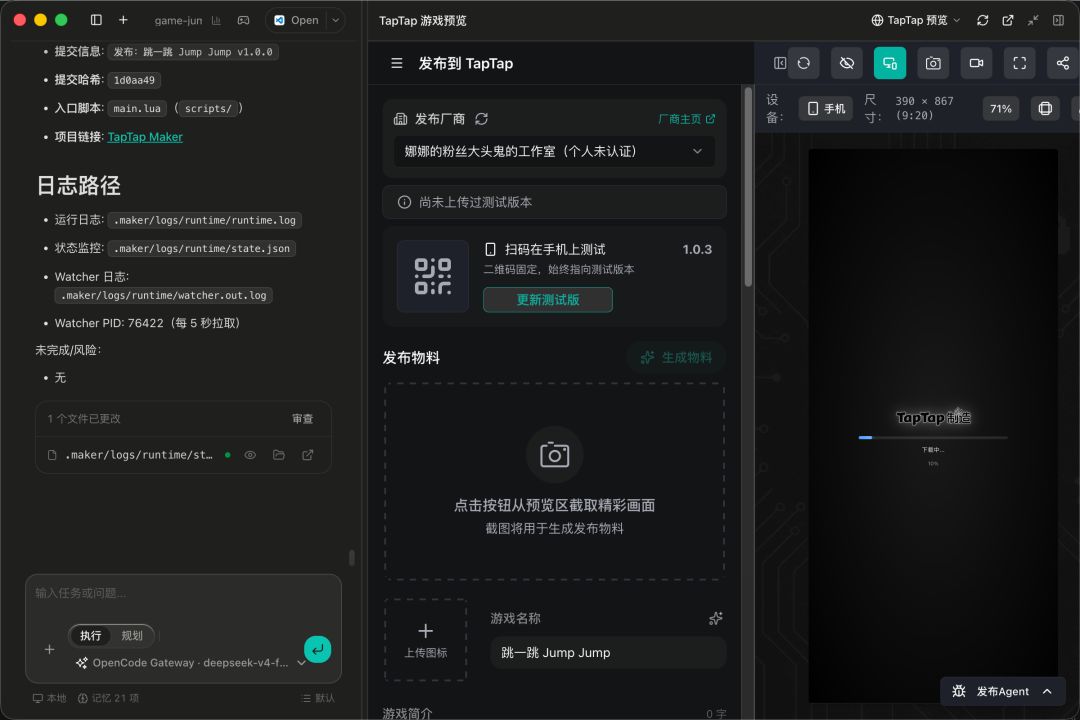Click the 1d0aa49 commit hash

tap(134, 81)
